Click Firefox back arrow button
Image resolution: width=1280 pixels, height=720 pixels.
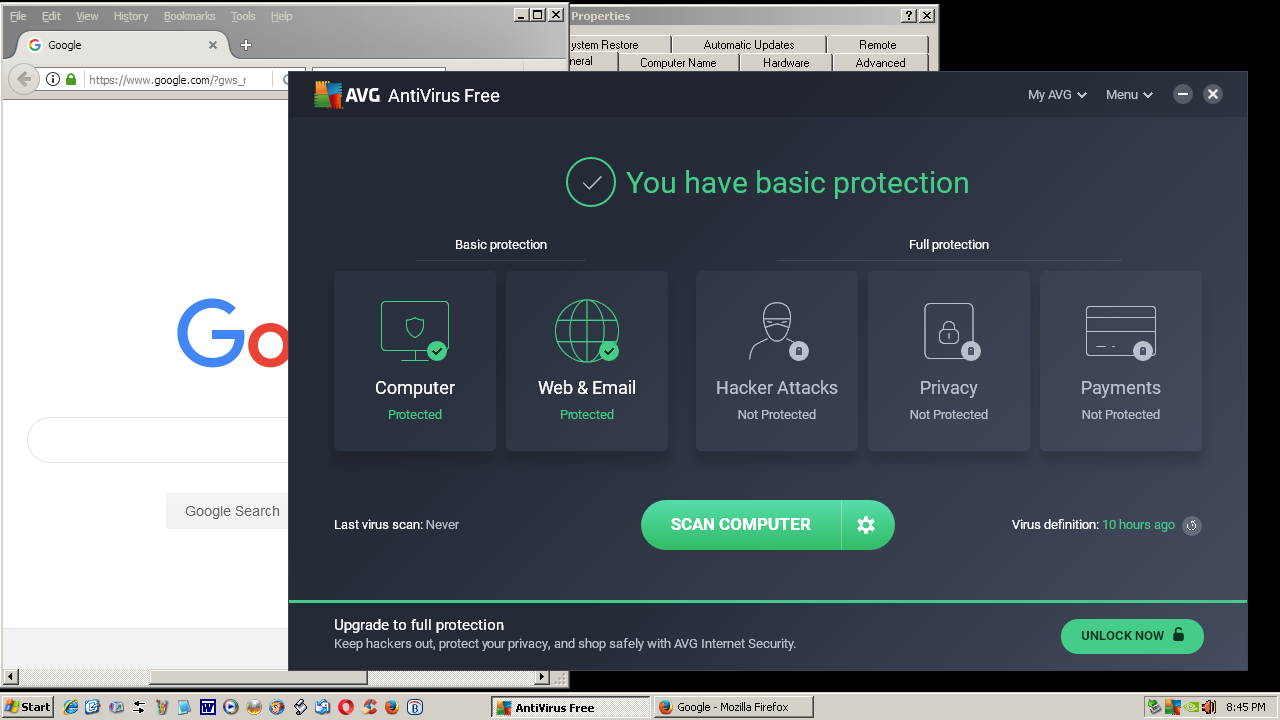tap(24, 79)
